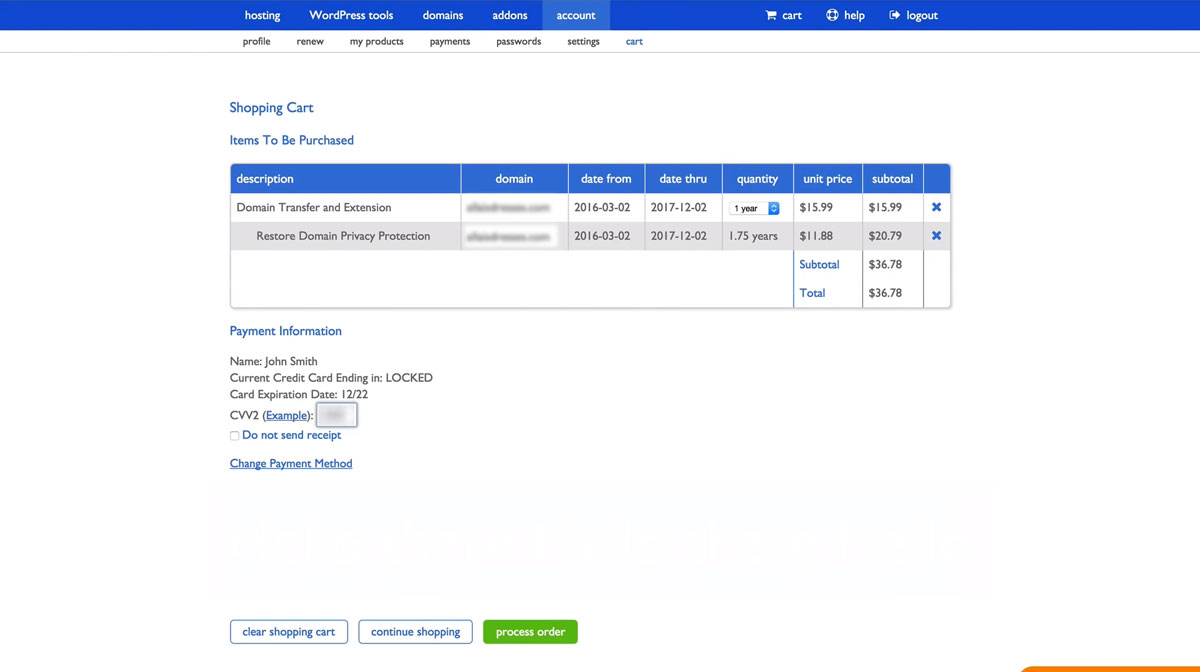Select the cart subtab
The image size is (1200, 672).
tap(634, 42)
